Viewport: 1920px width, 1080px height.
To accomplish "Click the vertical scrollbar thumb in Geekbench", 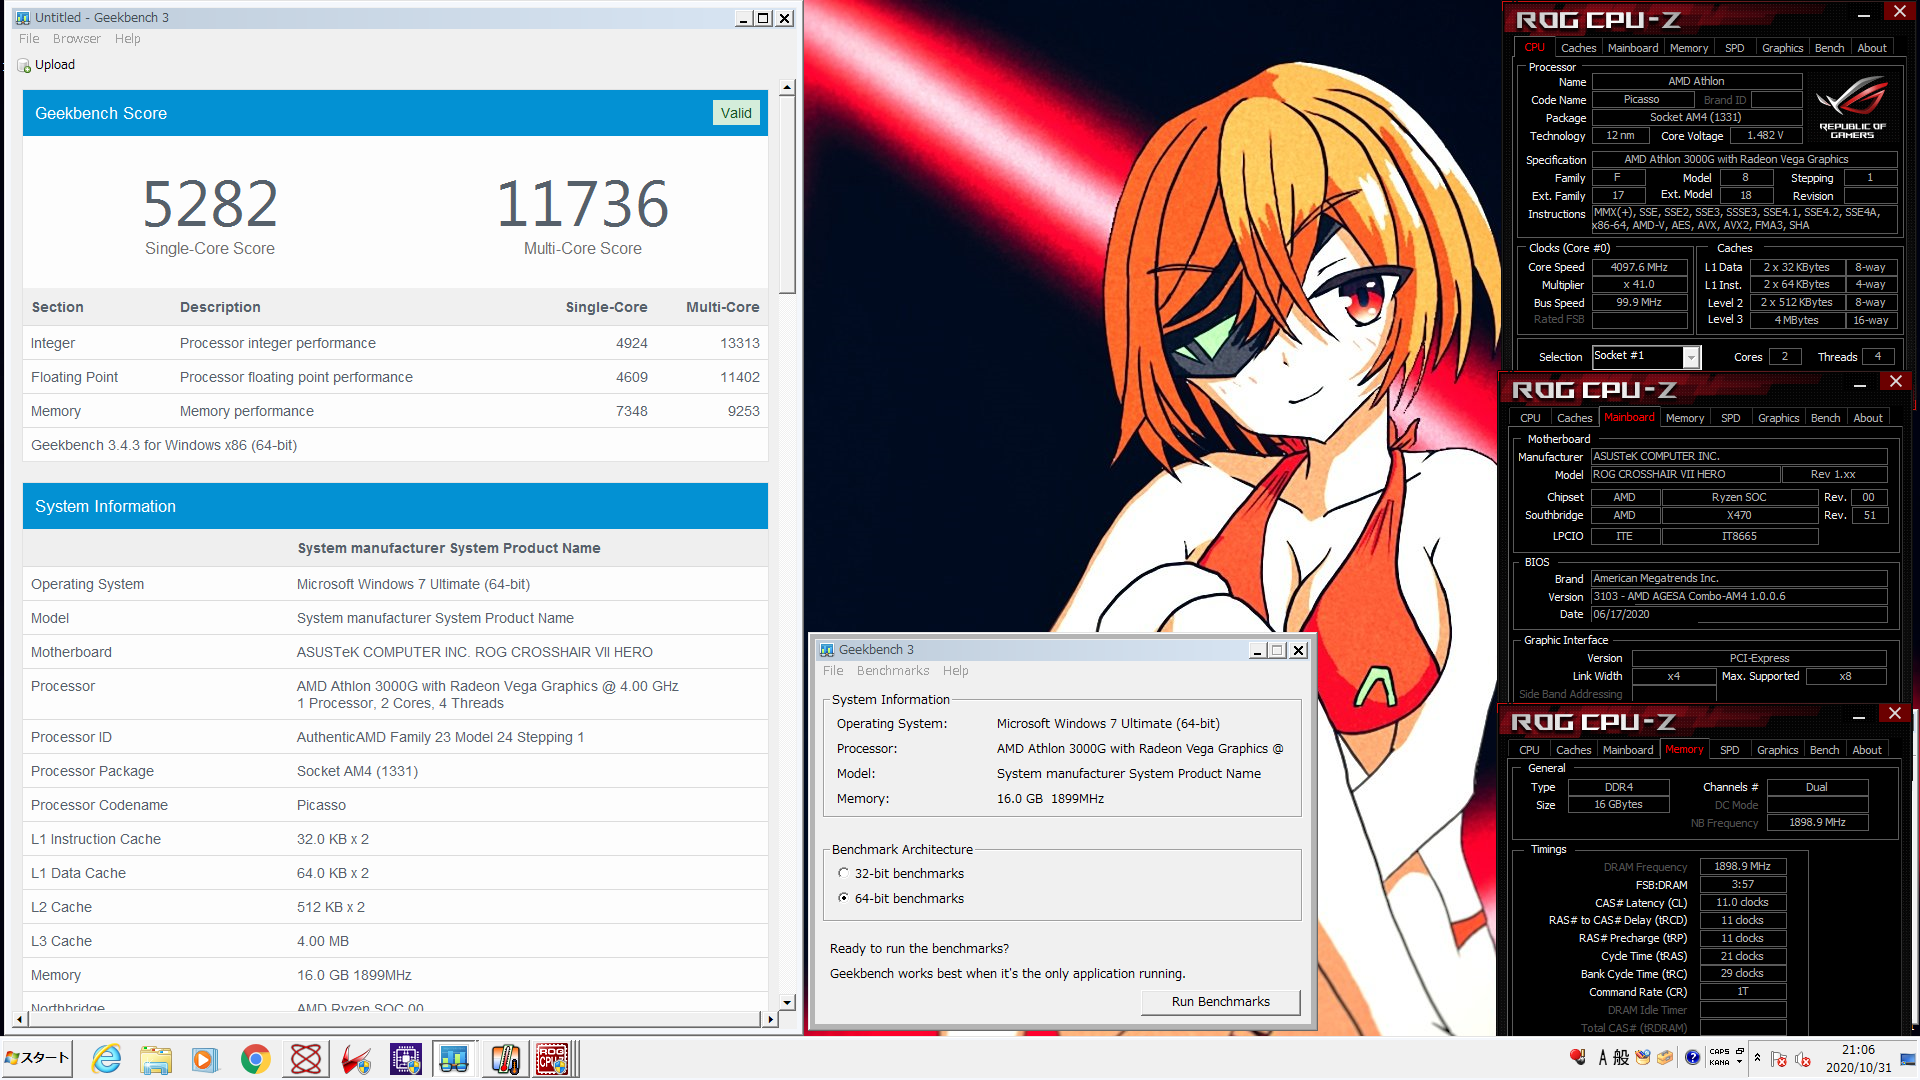I will pos(787,196).
